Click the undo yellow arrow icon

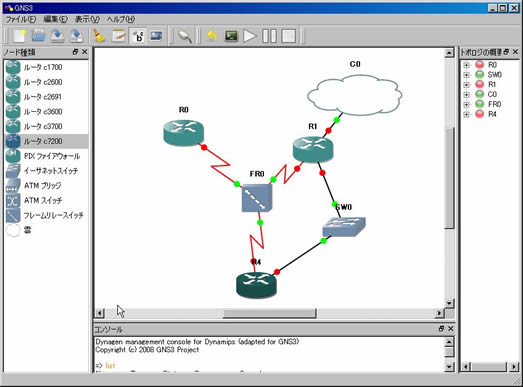coord(212,36)
